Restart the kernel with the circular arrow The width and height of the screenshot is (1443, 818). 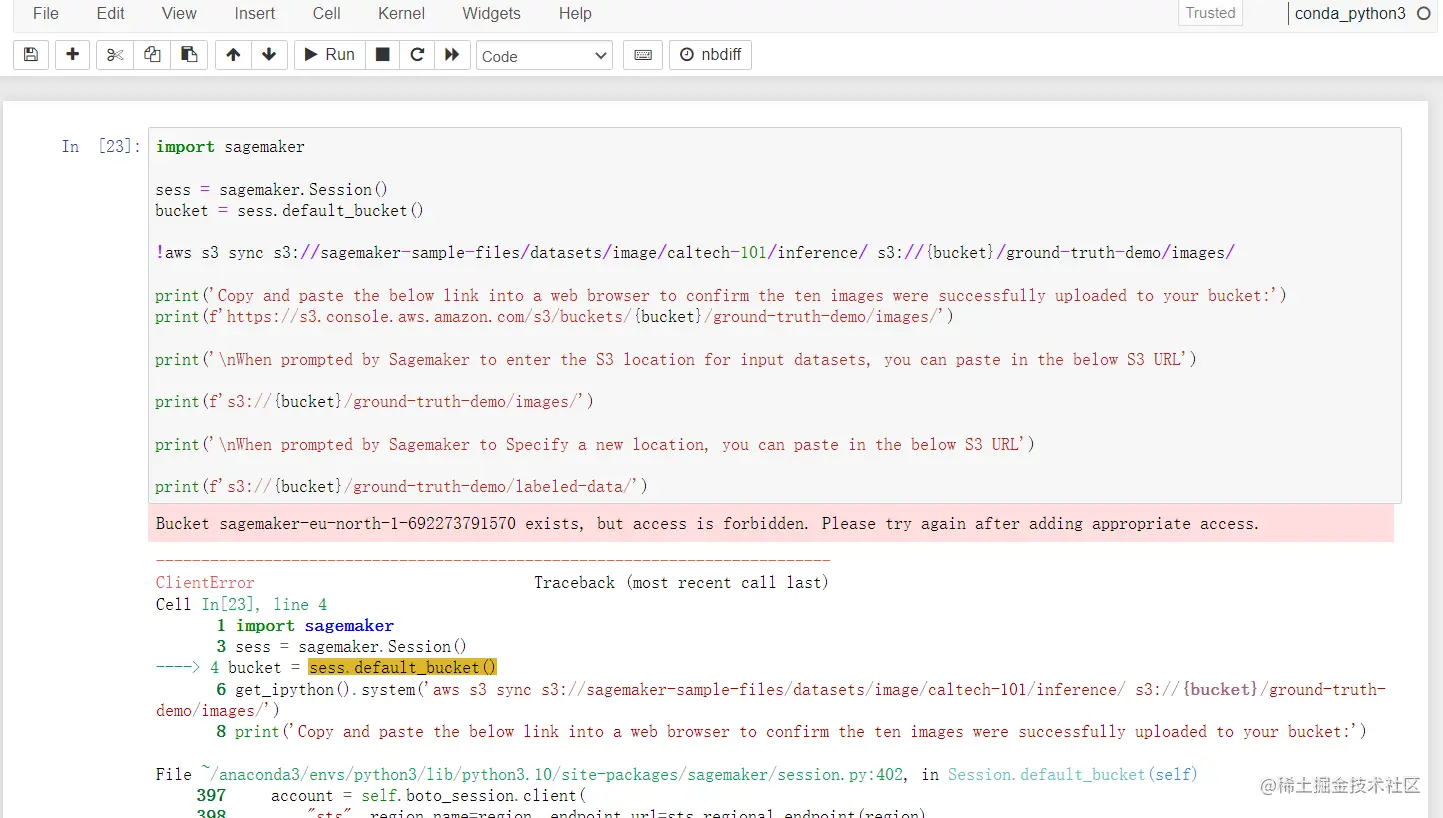417,55
